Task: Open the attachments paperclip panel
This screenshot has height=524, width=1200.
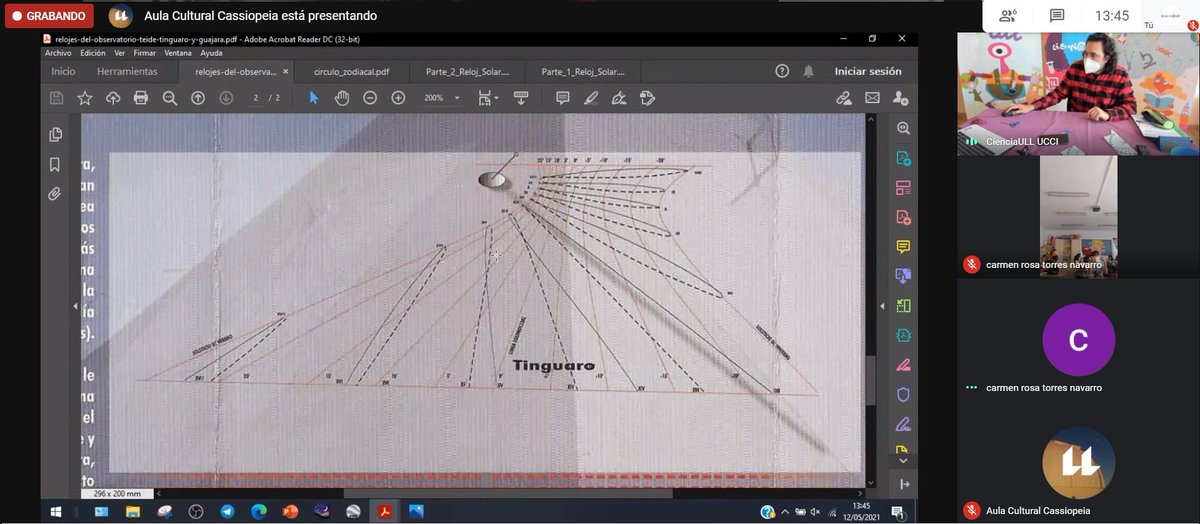Action: pyautogui.click(x=55, y=193)
